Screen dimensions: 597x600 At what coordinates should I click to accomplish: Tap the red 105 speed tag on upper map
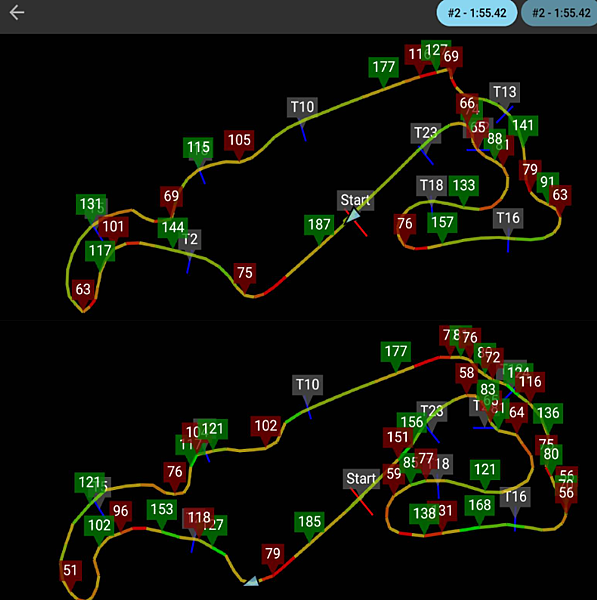coord(239,140)
